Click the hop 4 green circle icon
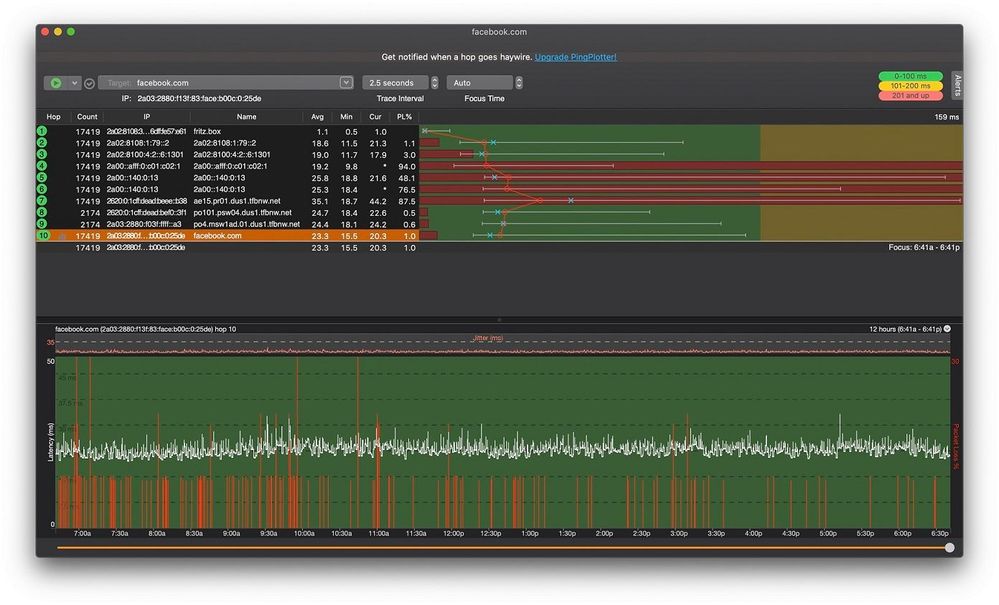Viewport: 999px width, 605px height. pyautogui.click(x=42, y=166)
